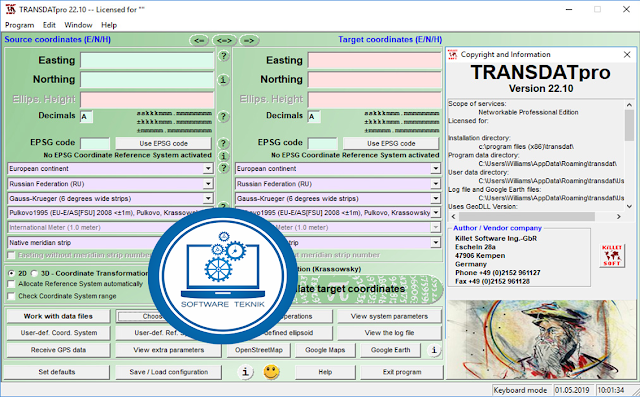Click the info icon next to Google Earth
The width and height of the screenshot is (640, 397).
434,350
